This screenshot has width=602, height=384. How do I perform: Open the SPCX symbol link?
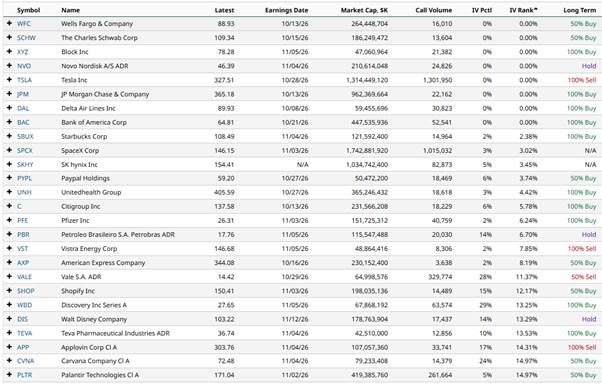[25, 151]
